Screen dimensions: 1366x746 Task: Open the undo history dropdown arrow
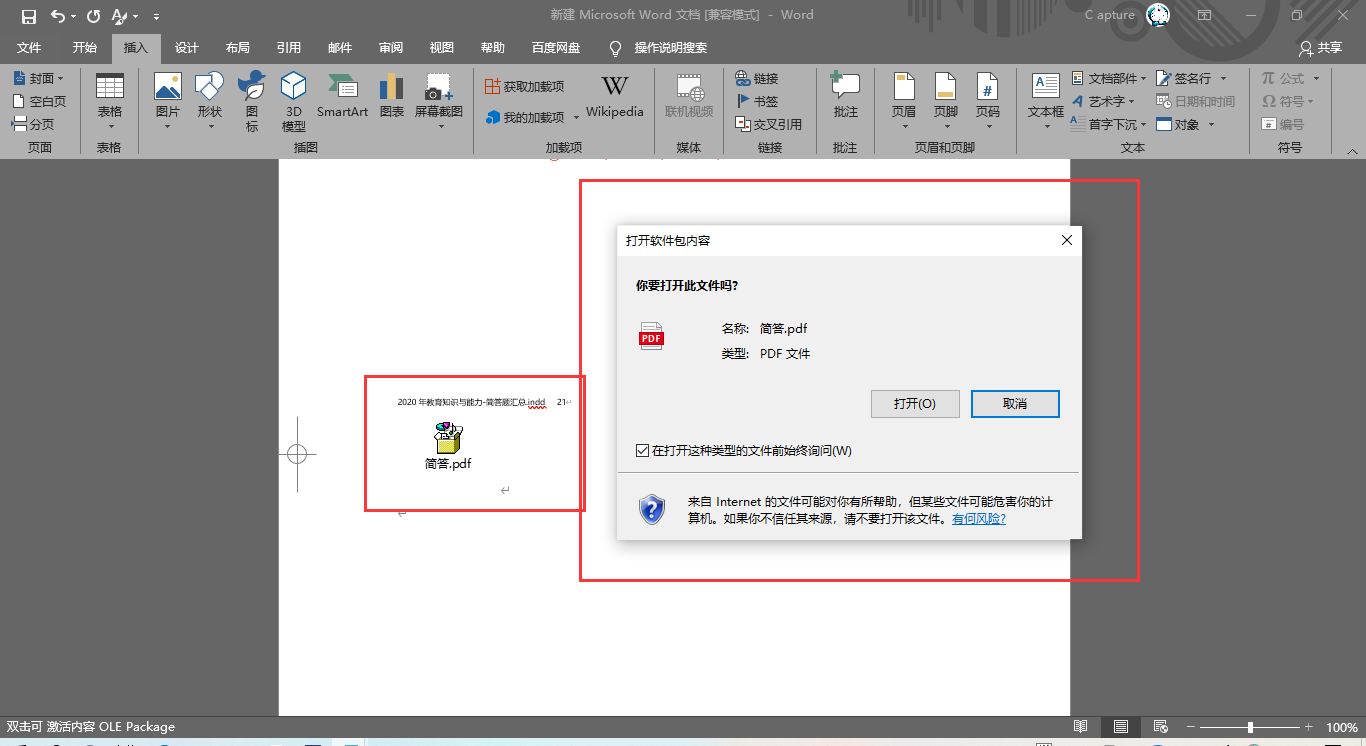(74, 17)
